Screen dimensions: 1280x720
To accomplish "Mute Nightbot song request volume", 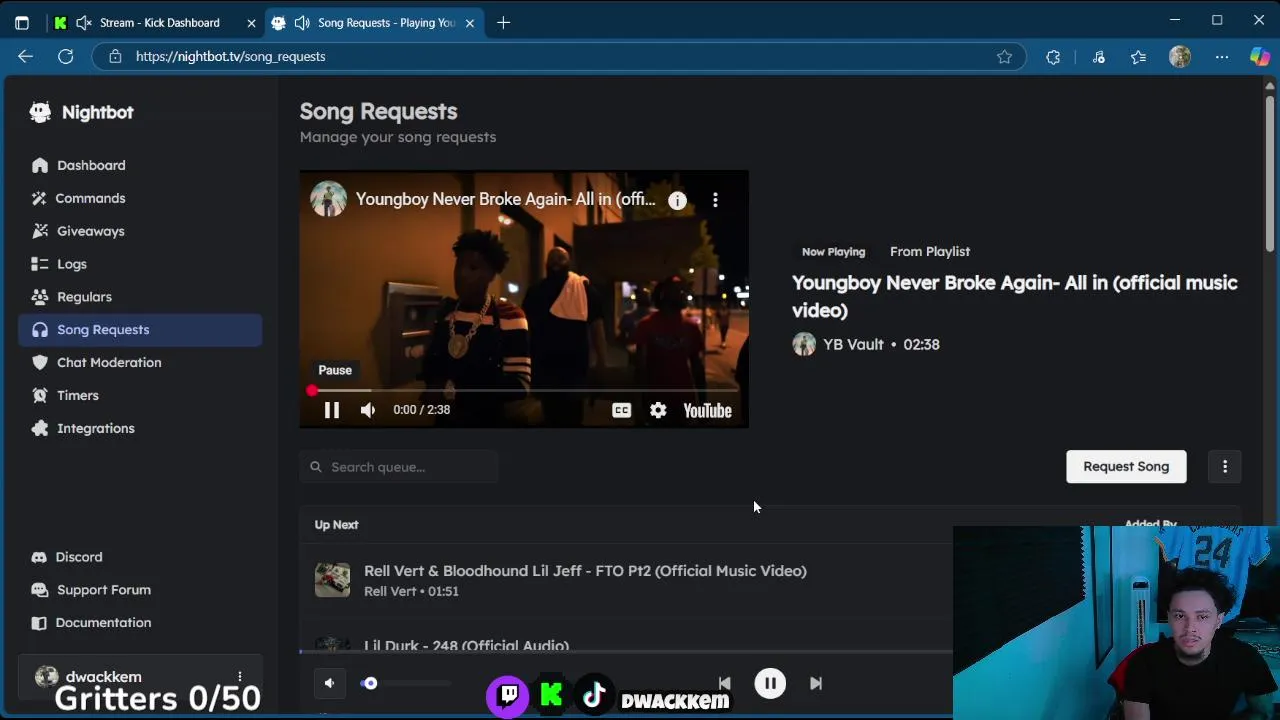I will click(329, 683).
